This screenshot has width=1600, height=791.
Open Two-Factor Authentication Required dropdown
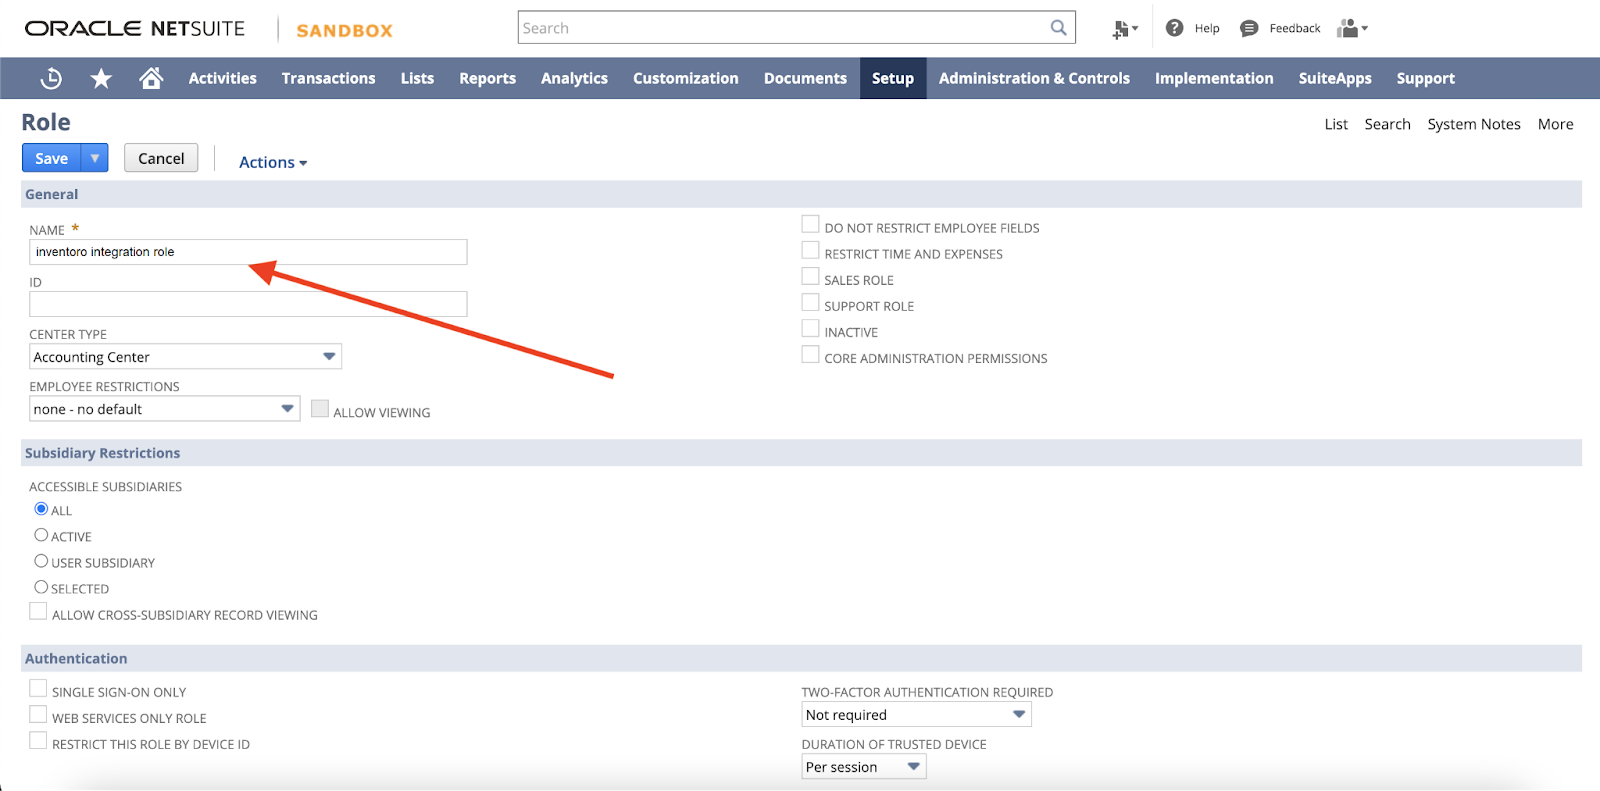(x=1018, y=714)
